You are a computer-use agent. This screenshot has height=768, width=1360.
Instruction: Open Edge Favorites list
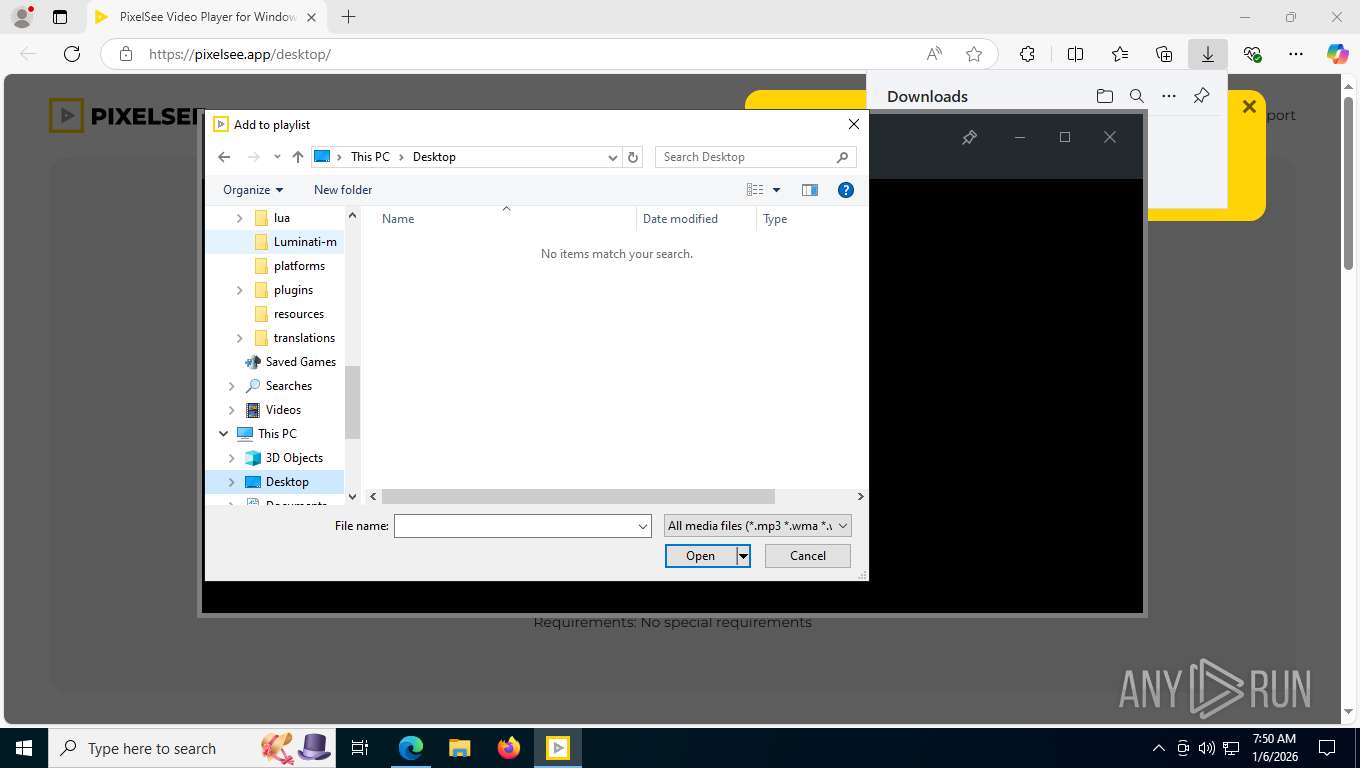tap(1120, 54)
